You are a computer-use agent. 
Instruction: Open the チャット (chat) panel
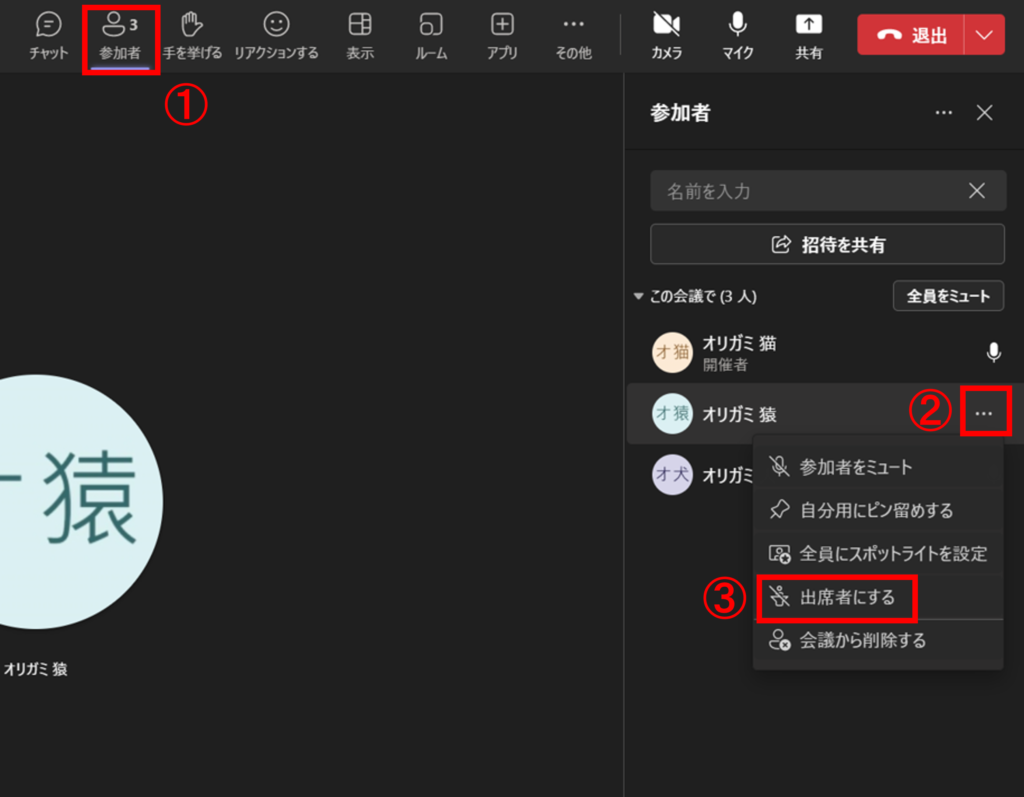coord(48,35)
